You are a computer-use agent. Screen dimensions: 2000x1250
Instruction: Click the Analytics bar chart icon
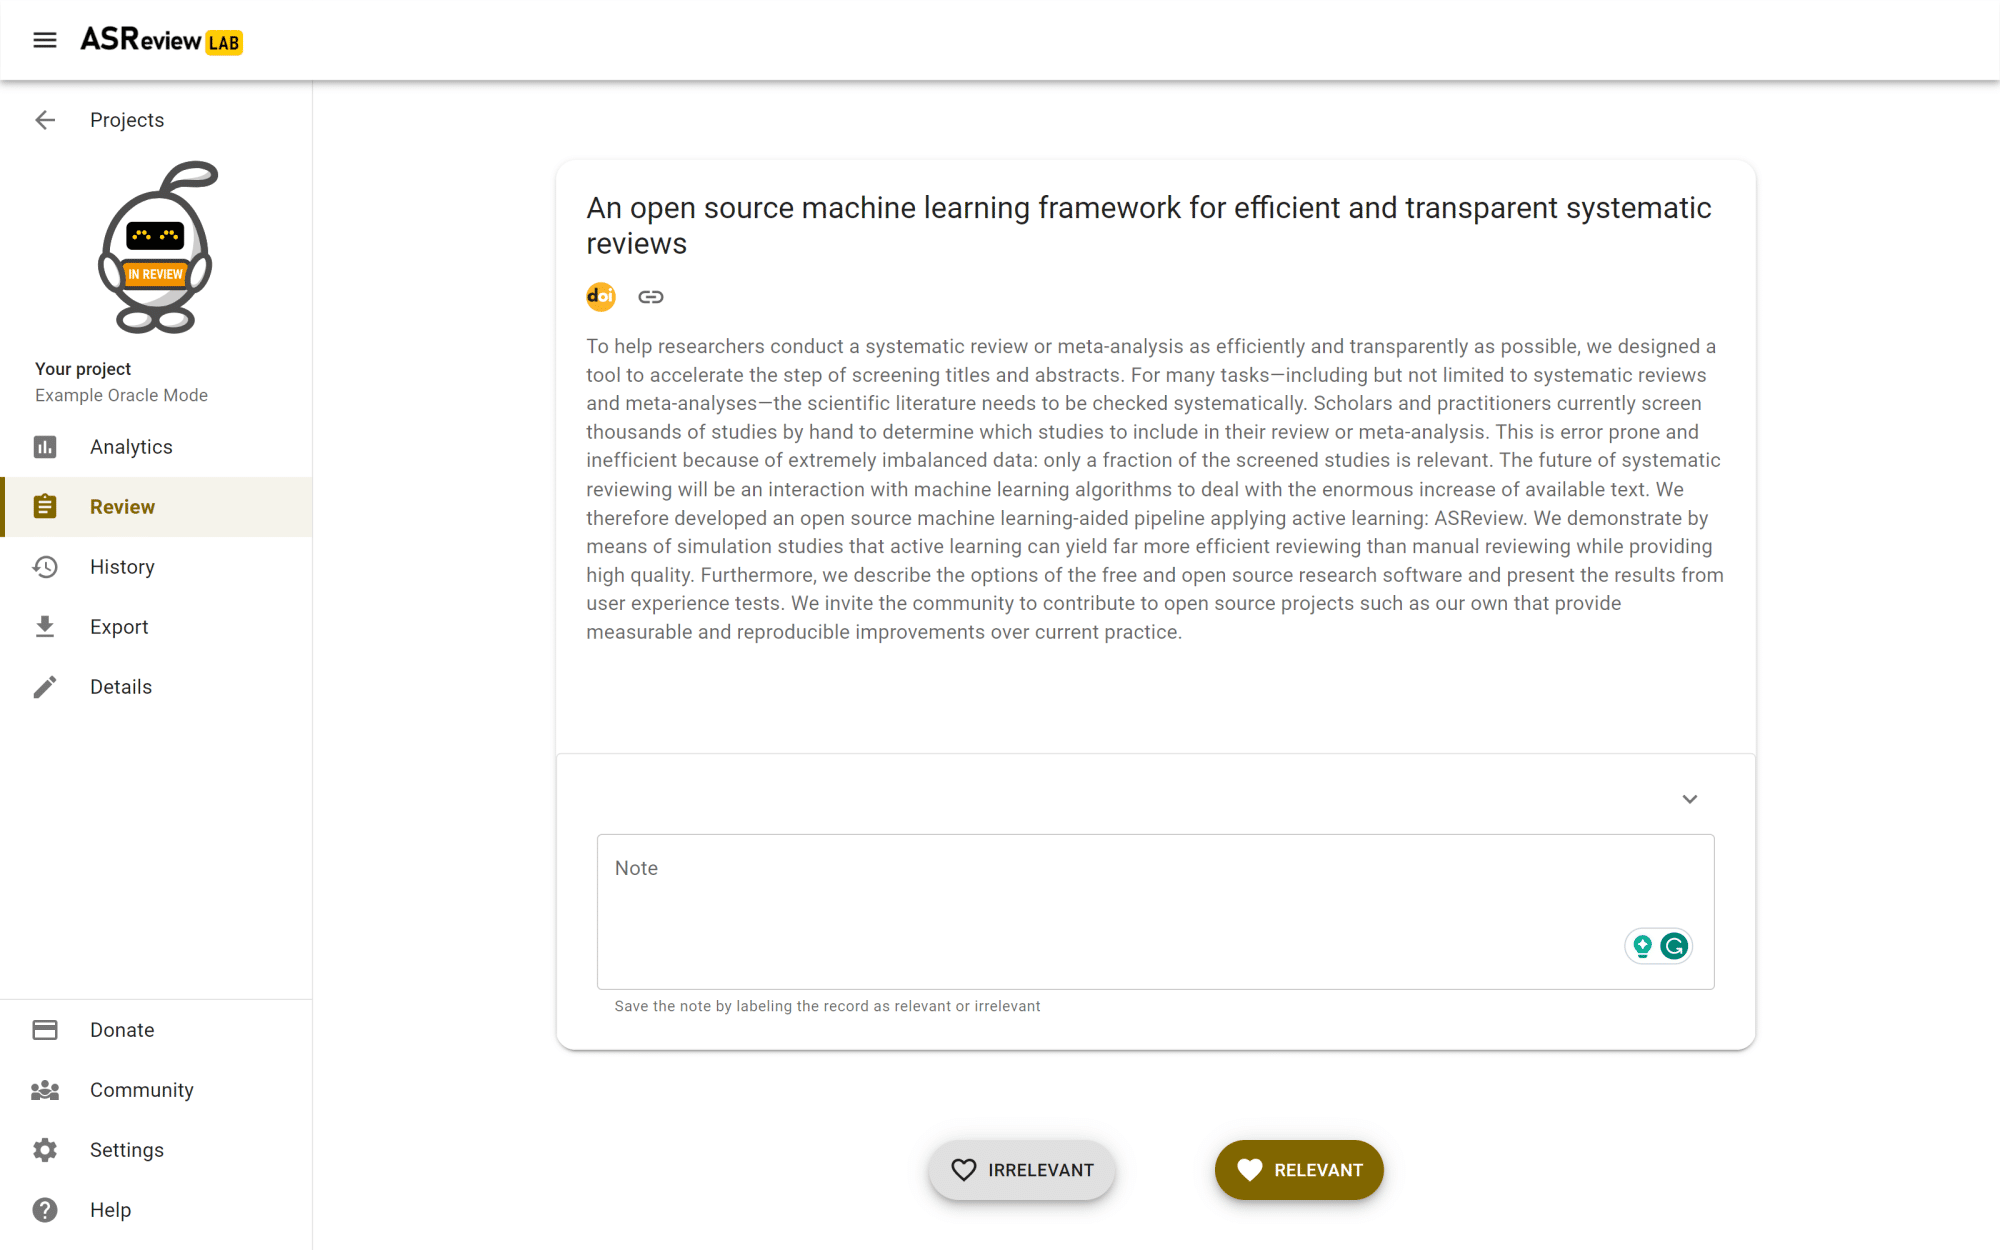point(45,447)
